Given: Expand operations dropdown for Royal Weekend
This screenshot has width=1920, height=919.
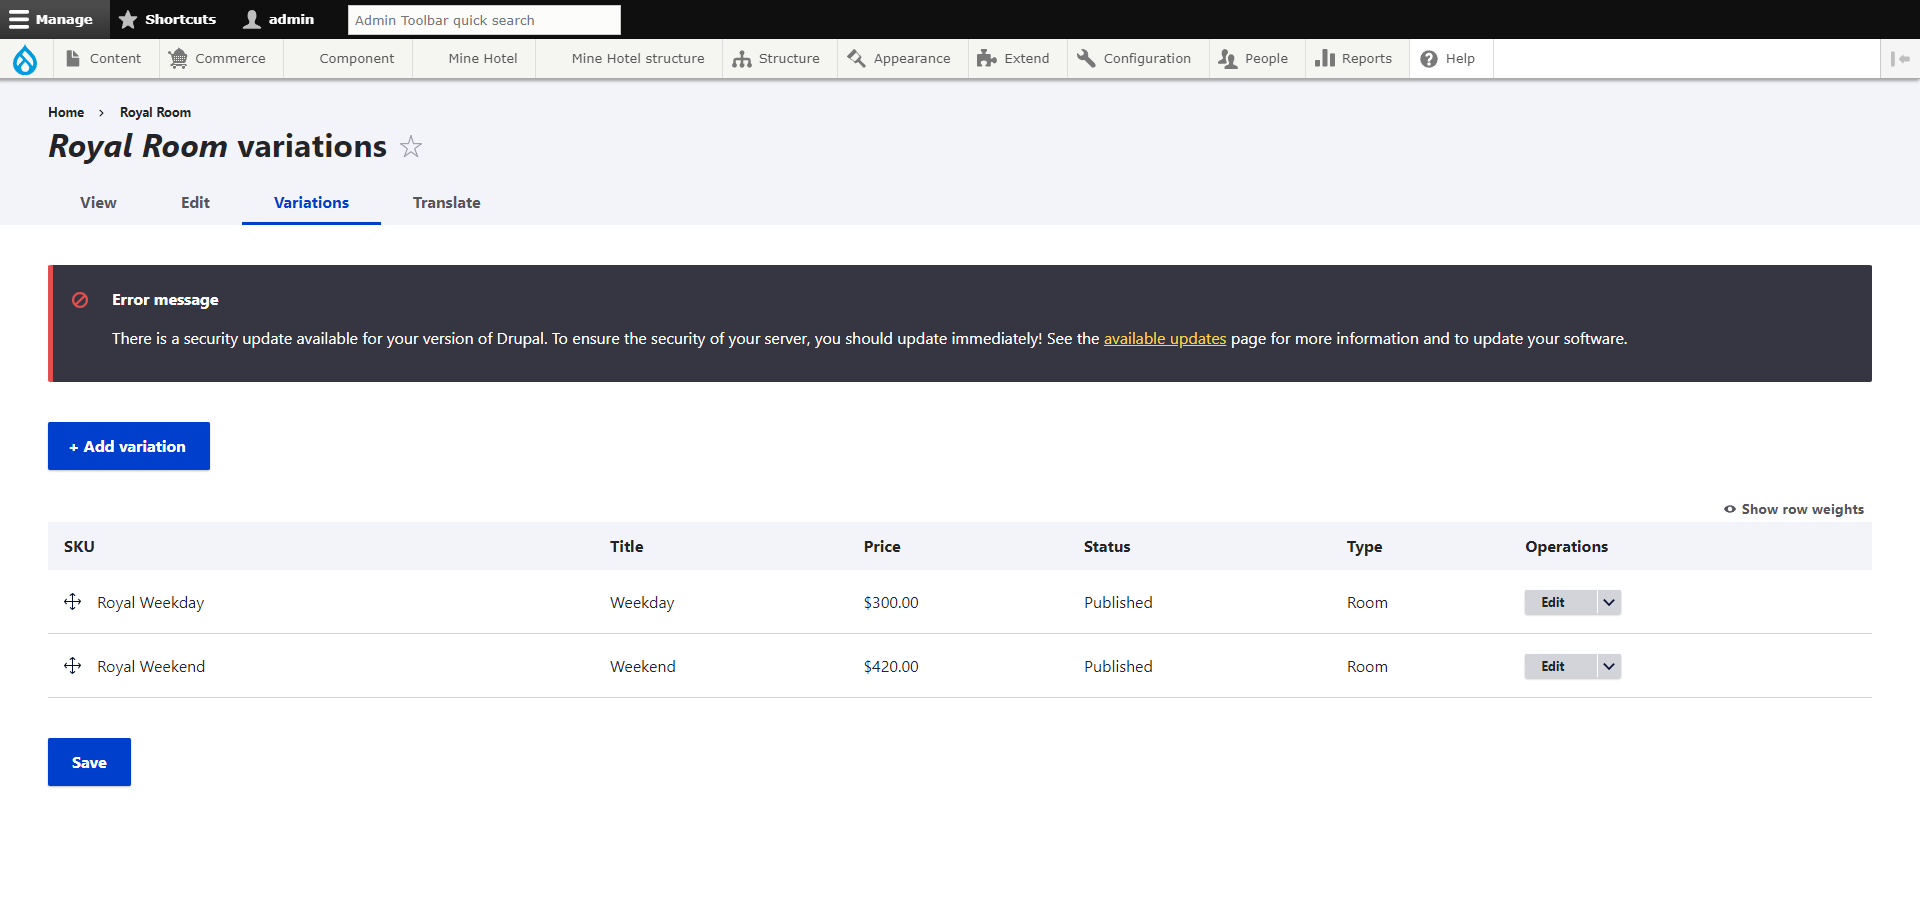Looking at the screenshot, I should coord(1609,666).
